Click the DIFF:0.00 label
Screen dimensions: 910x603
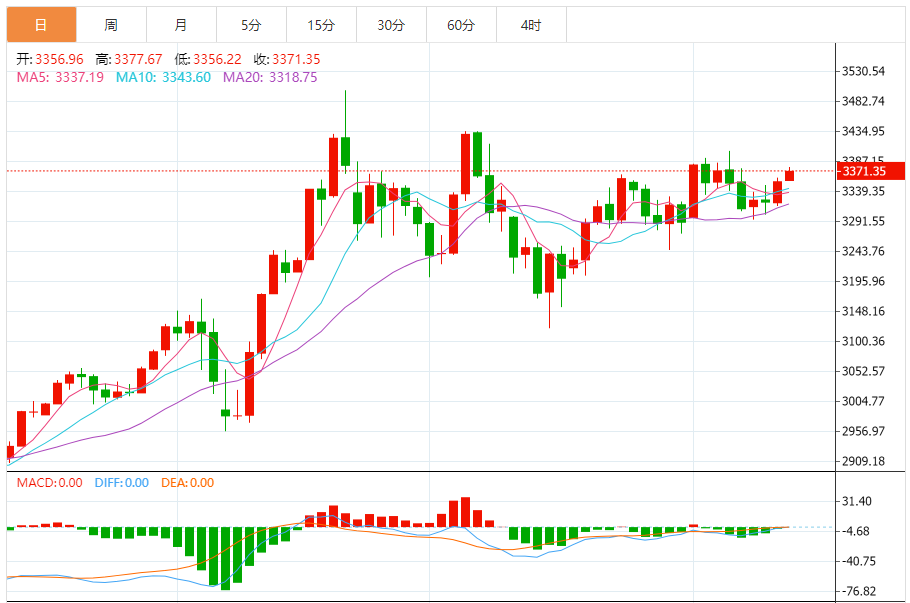coord(122,483)
